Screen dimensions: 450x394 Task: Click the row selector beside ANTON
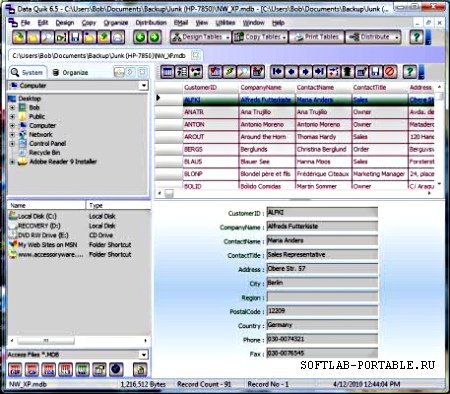pos(169,125)
